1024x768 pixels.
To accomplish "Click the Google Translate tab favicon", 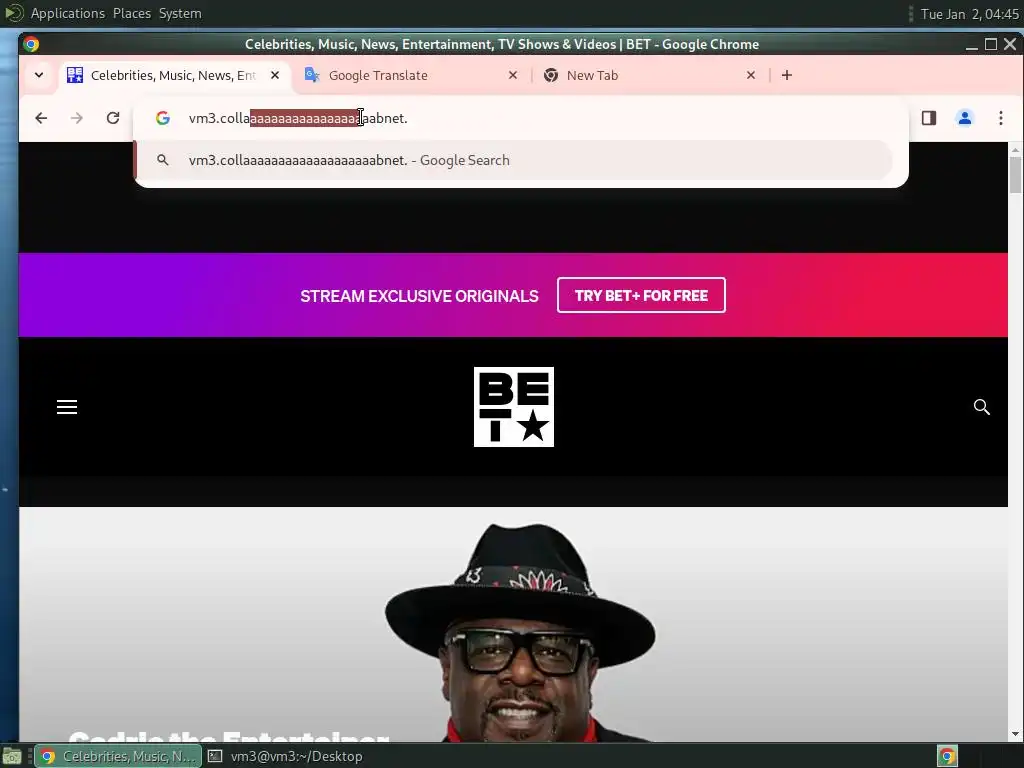I will click(x=312, y=75).
